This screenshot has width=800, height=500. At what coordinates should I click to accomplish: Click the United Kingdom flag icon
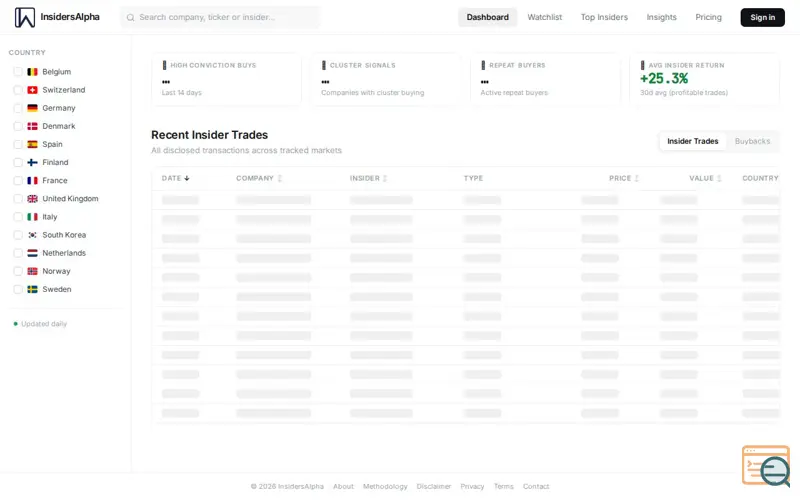32,198
